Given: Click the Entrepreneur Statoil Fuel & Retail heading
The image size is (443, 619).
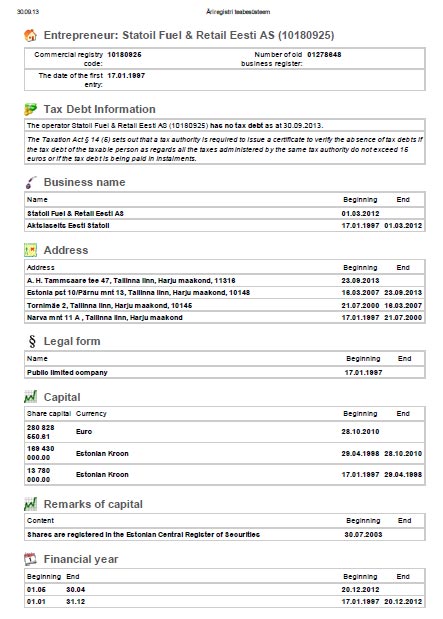Looking at the screenshot, I should click(189, 35).
